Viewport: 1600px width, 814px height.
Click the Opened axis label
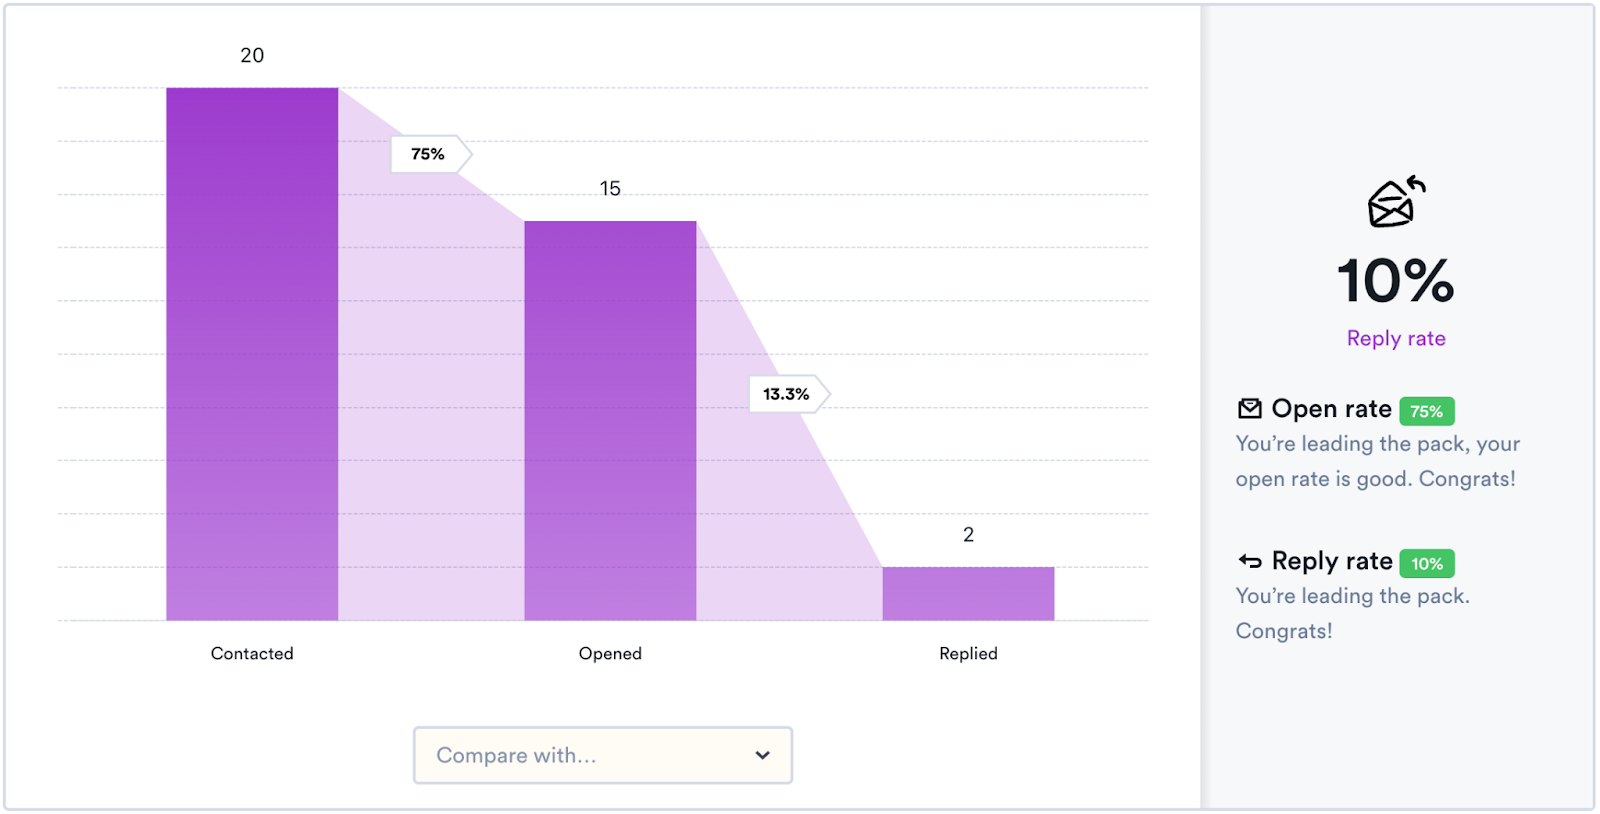point(610,653)
